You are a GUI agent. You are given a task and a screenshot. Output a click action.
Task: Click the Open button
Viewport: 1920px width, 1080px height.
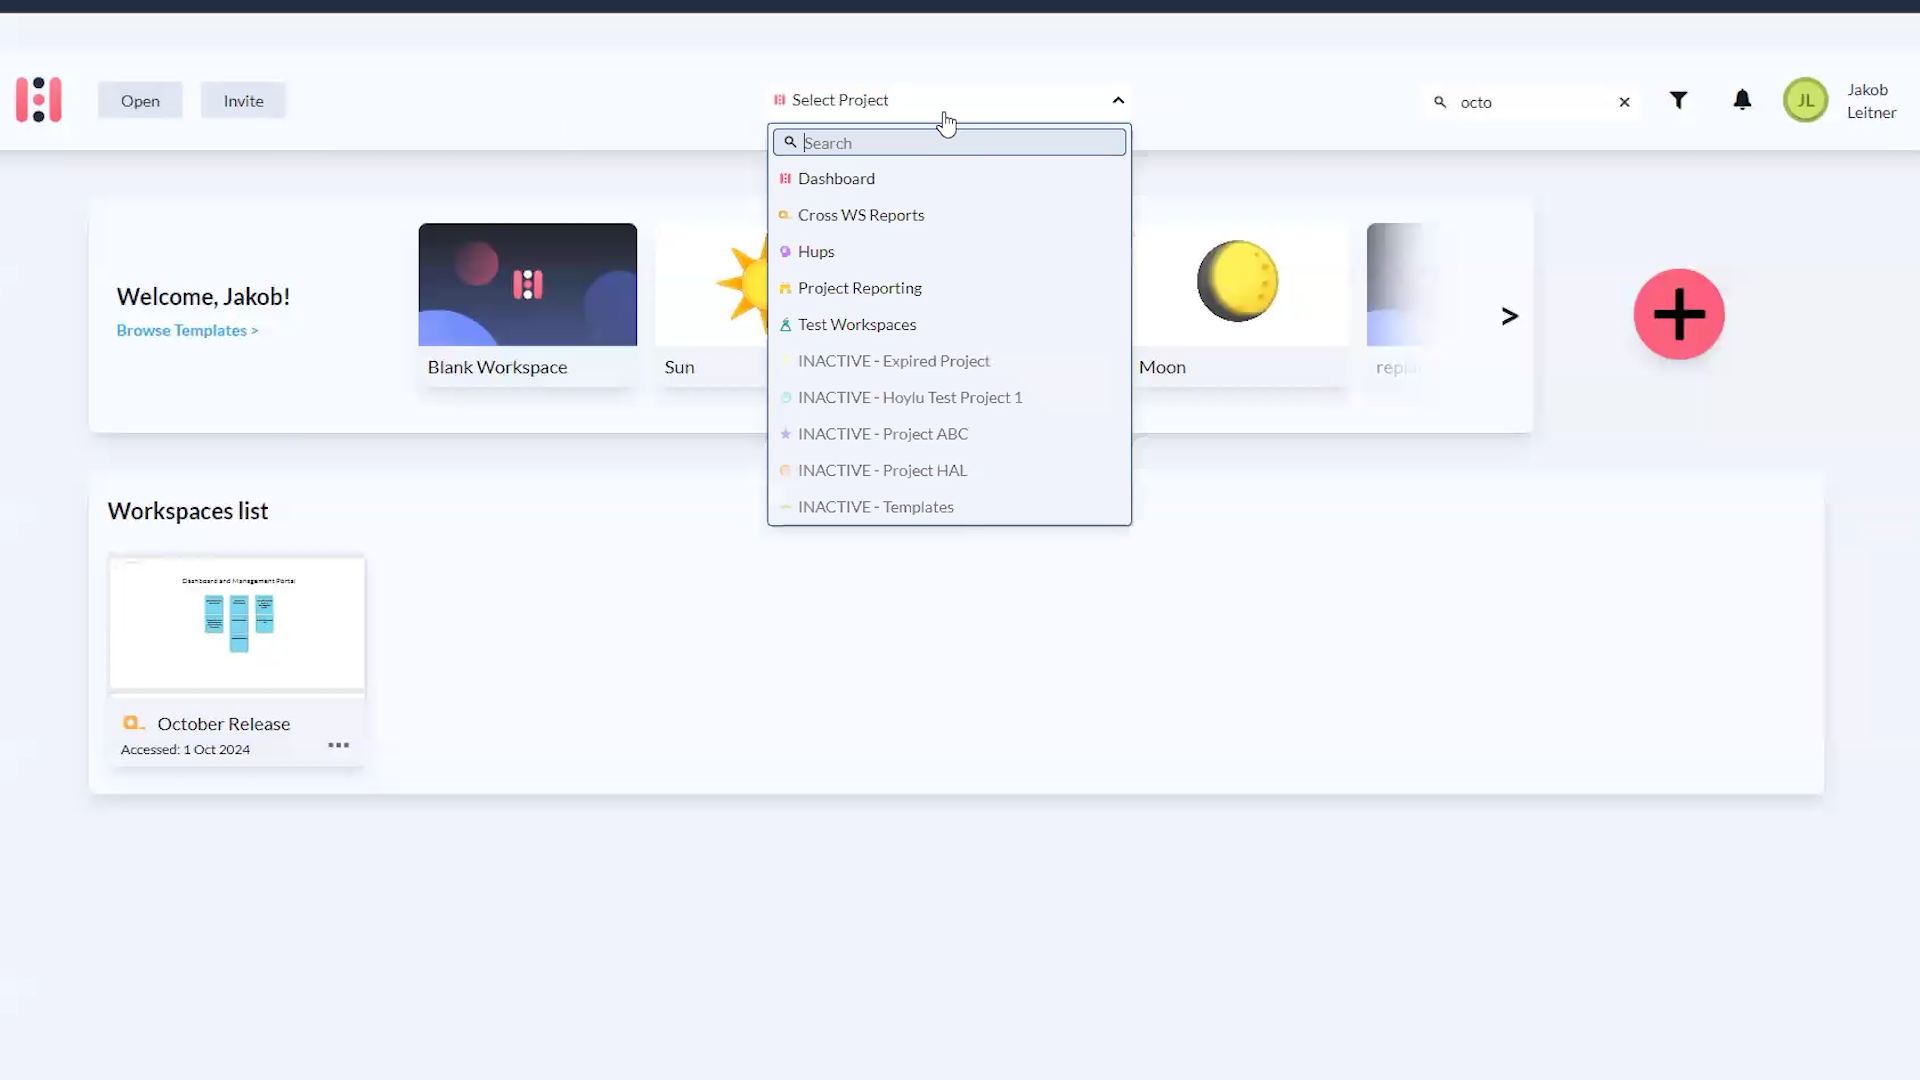(x=140, y=100)
